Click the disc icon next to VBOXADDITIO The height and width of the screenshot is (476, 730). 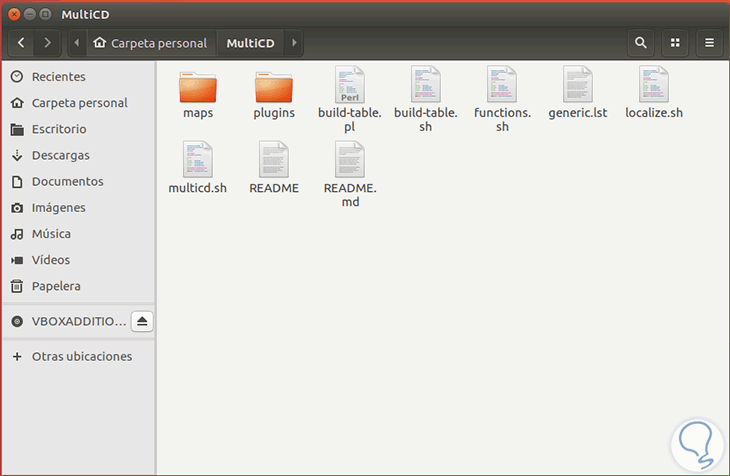coord(17,321)
